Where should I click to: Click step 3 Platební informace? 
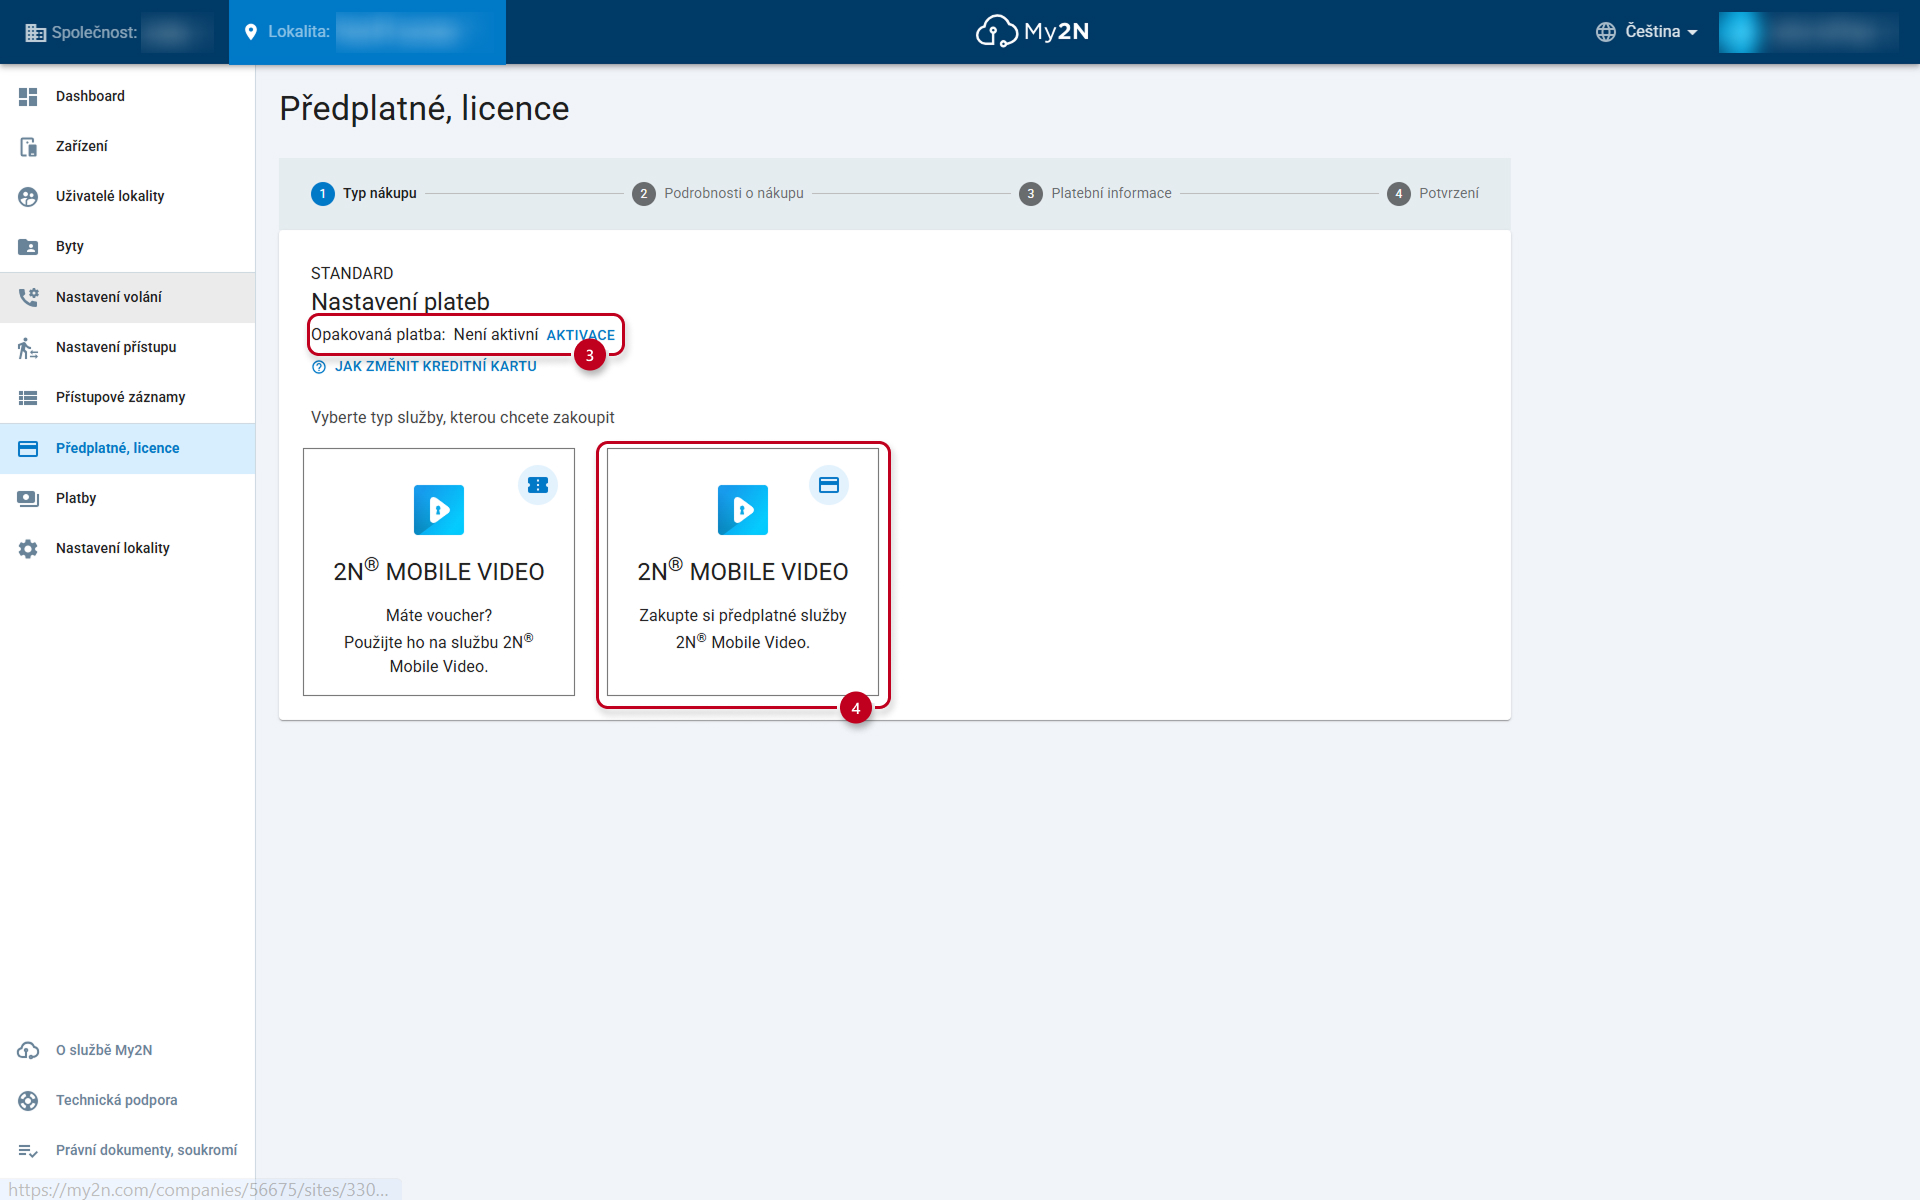coord(1095,193)
